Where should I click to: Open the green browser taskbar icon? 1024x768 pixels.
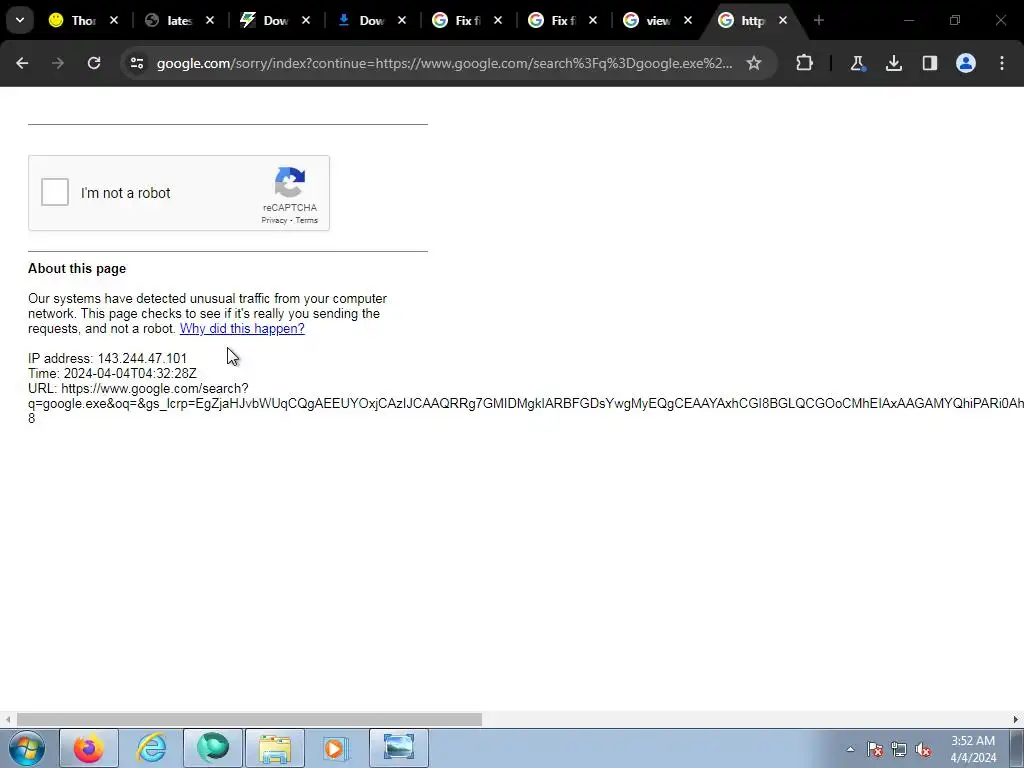(213, 748)
